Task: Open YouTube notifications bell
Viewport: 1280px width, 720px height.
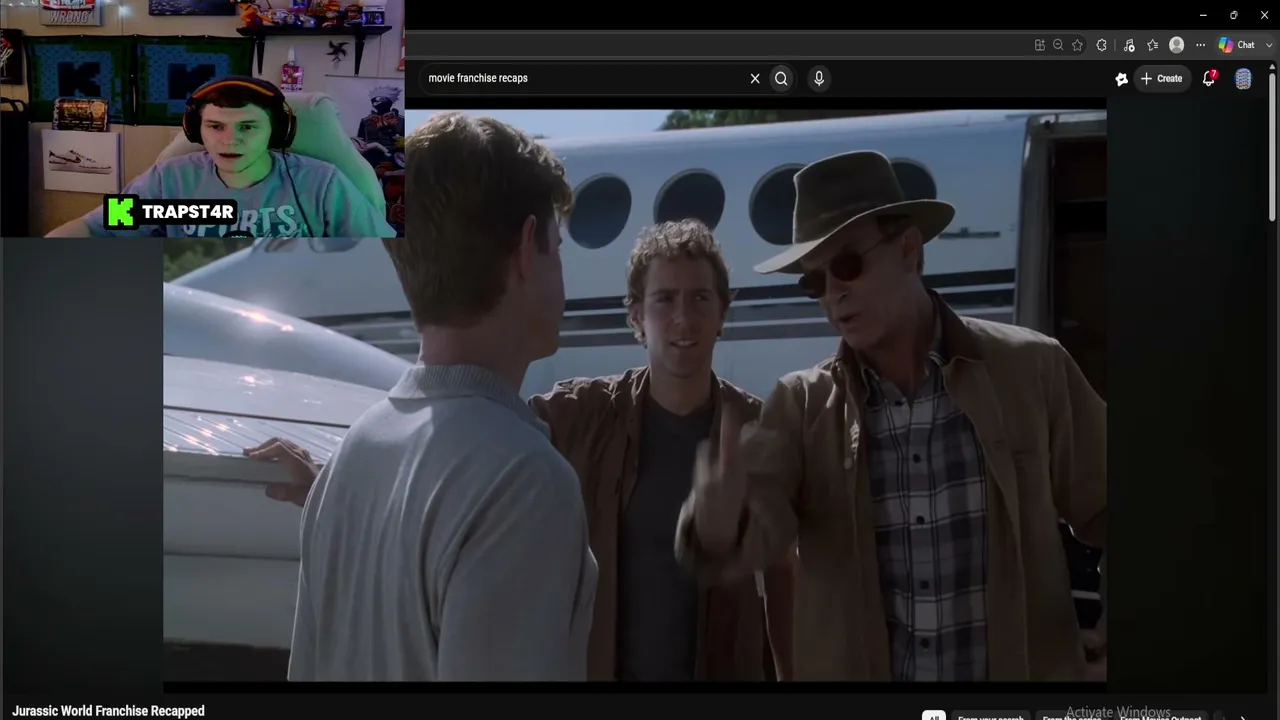Action: 1208,78
